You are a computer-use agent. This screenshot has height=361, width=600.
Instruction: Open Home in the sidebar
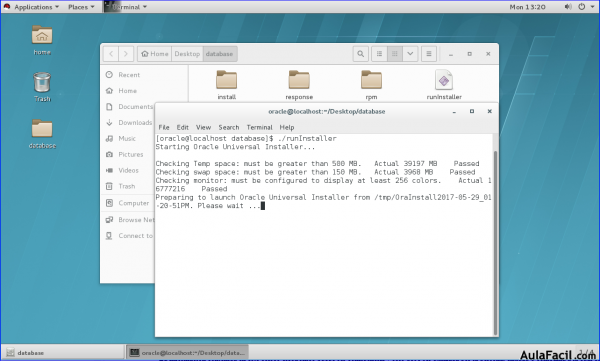tap(127, 91)
